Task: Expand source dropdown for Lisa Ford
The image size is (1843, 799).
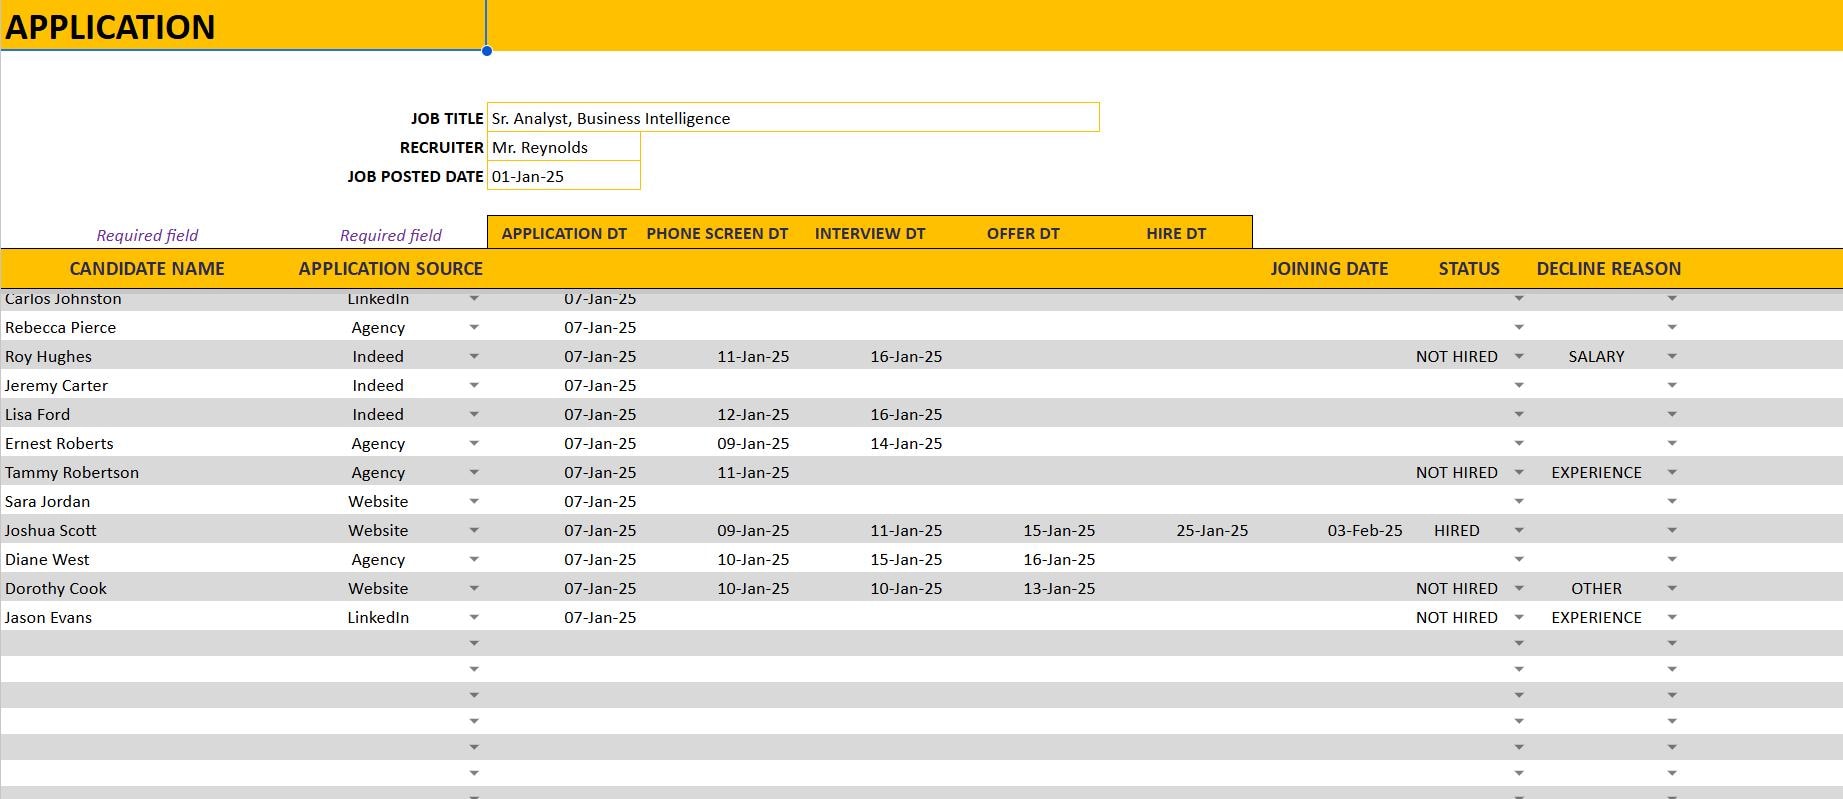Action: (x=474, y=414)
